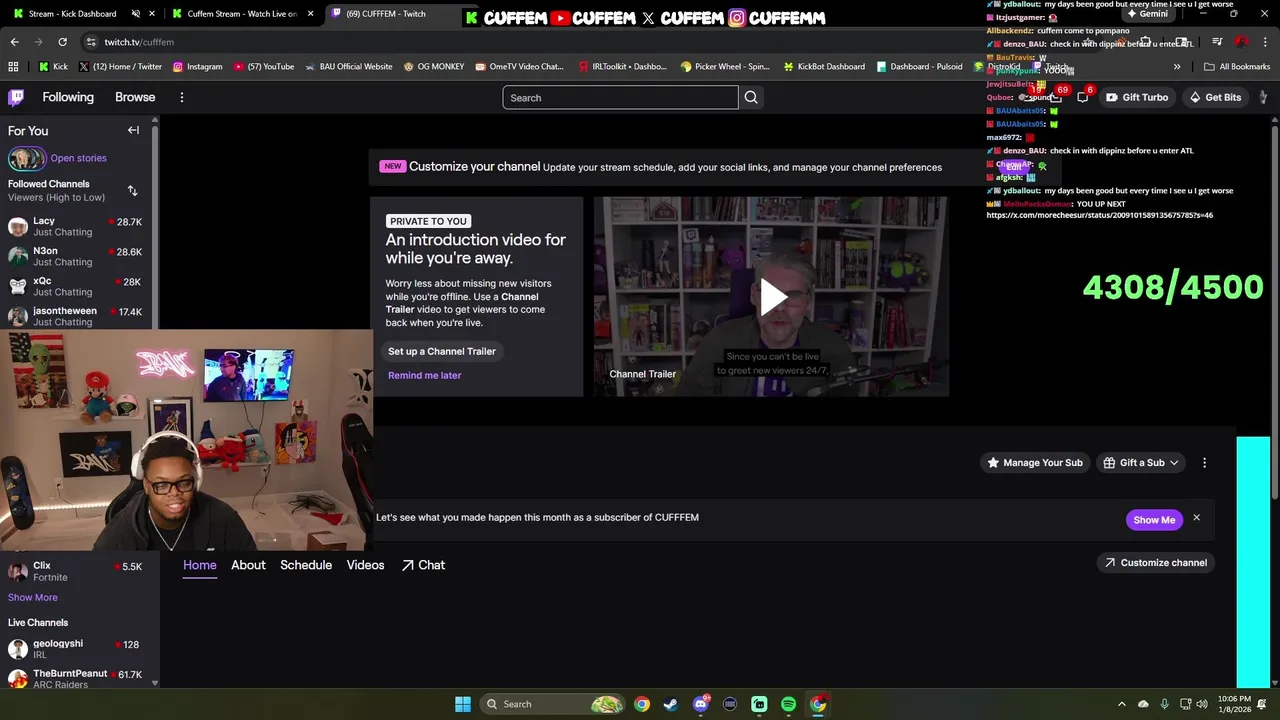The width and height of the screenshot is (1280, 720).
Task: Open geologyshi channel avatar
Action: 18,649
